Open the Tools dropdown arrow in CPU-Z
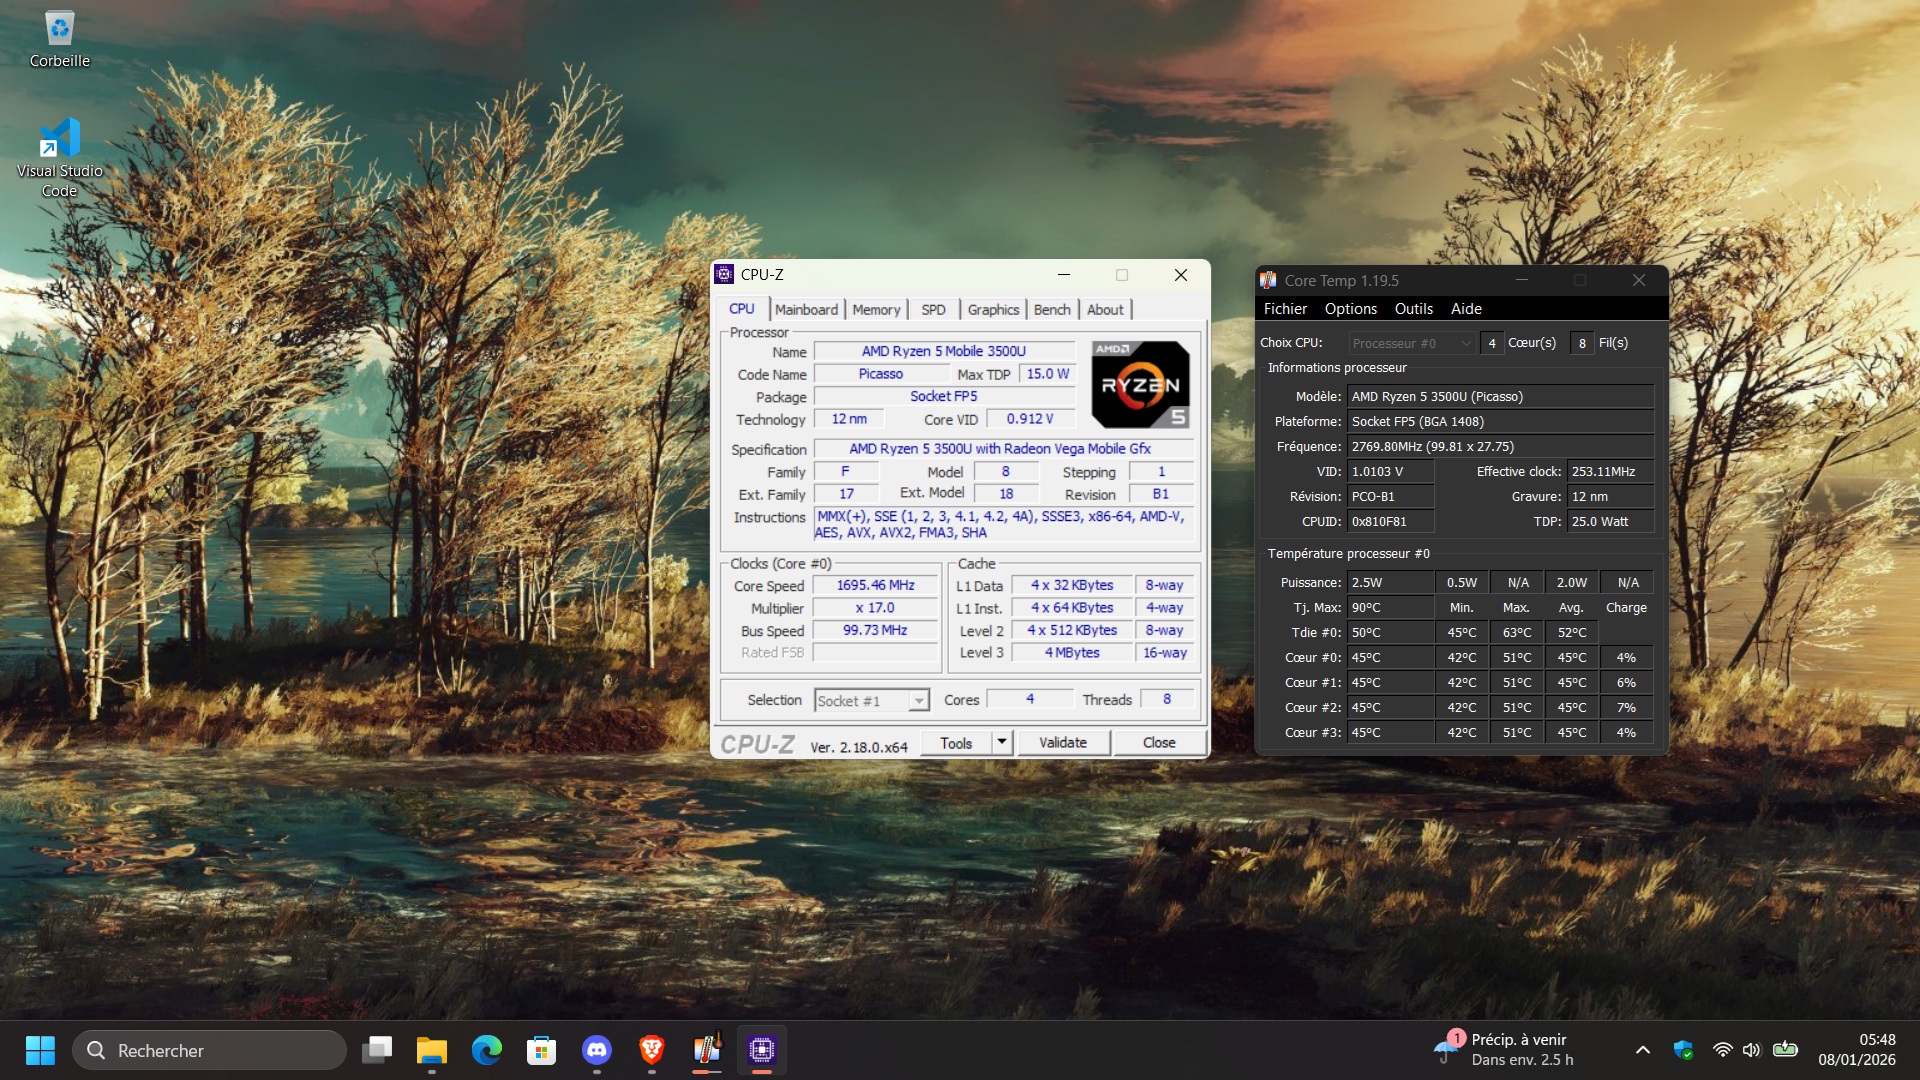This screenshot has width=1920, height=1080. [x=1002, y=742]
